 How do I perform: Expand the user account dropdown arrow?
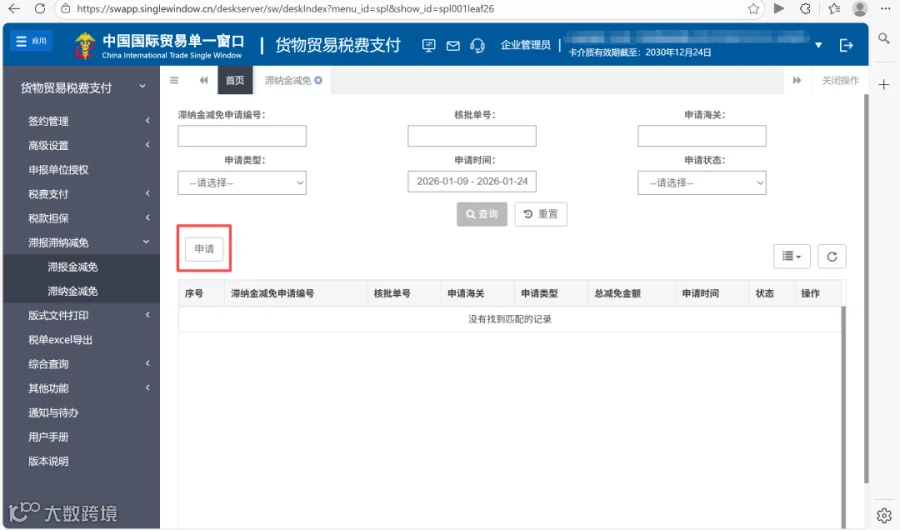click(818, 45)
